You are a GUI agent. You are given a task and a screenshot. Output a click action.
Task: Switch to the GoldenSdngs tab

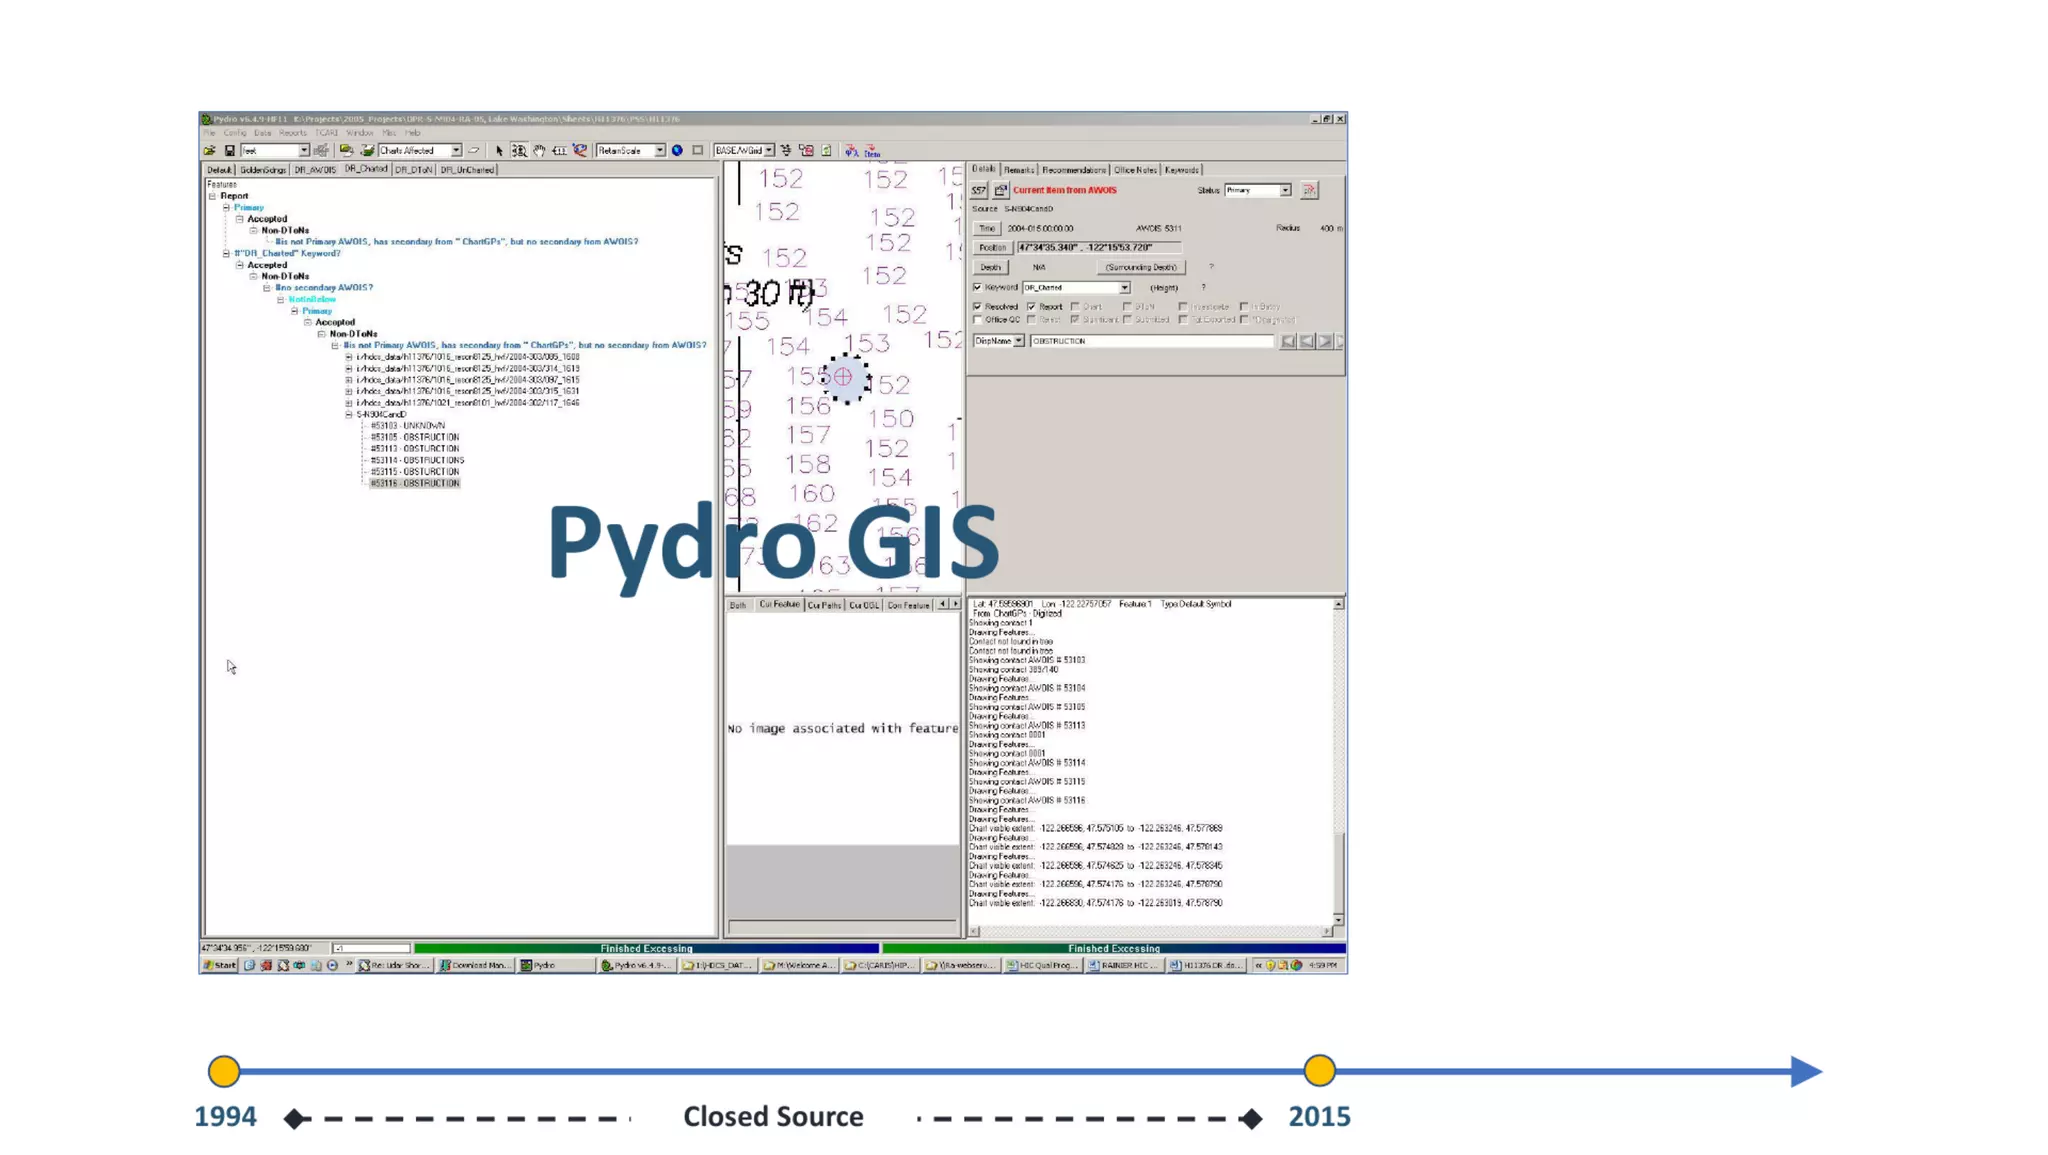coord(263,170)
